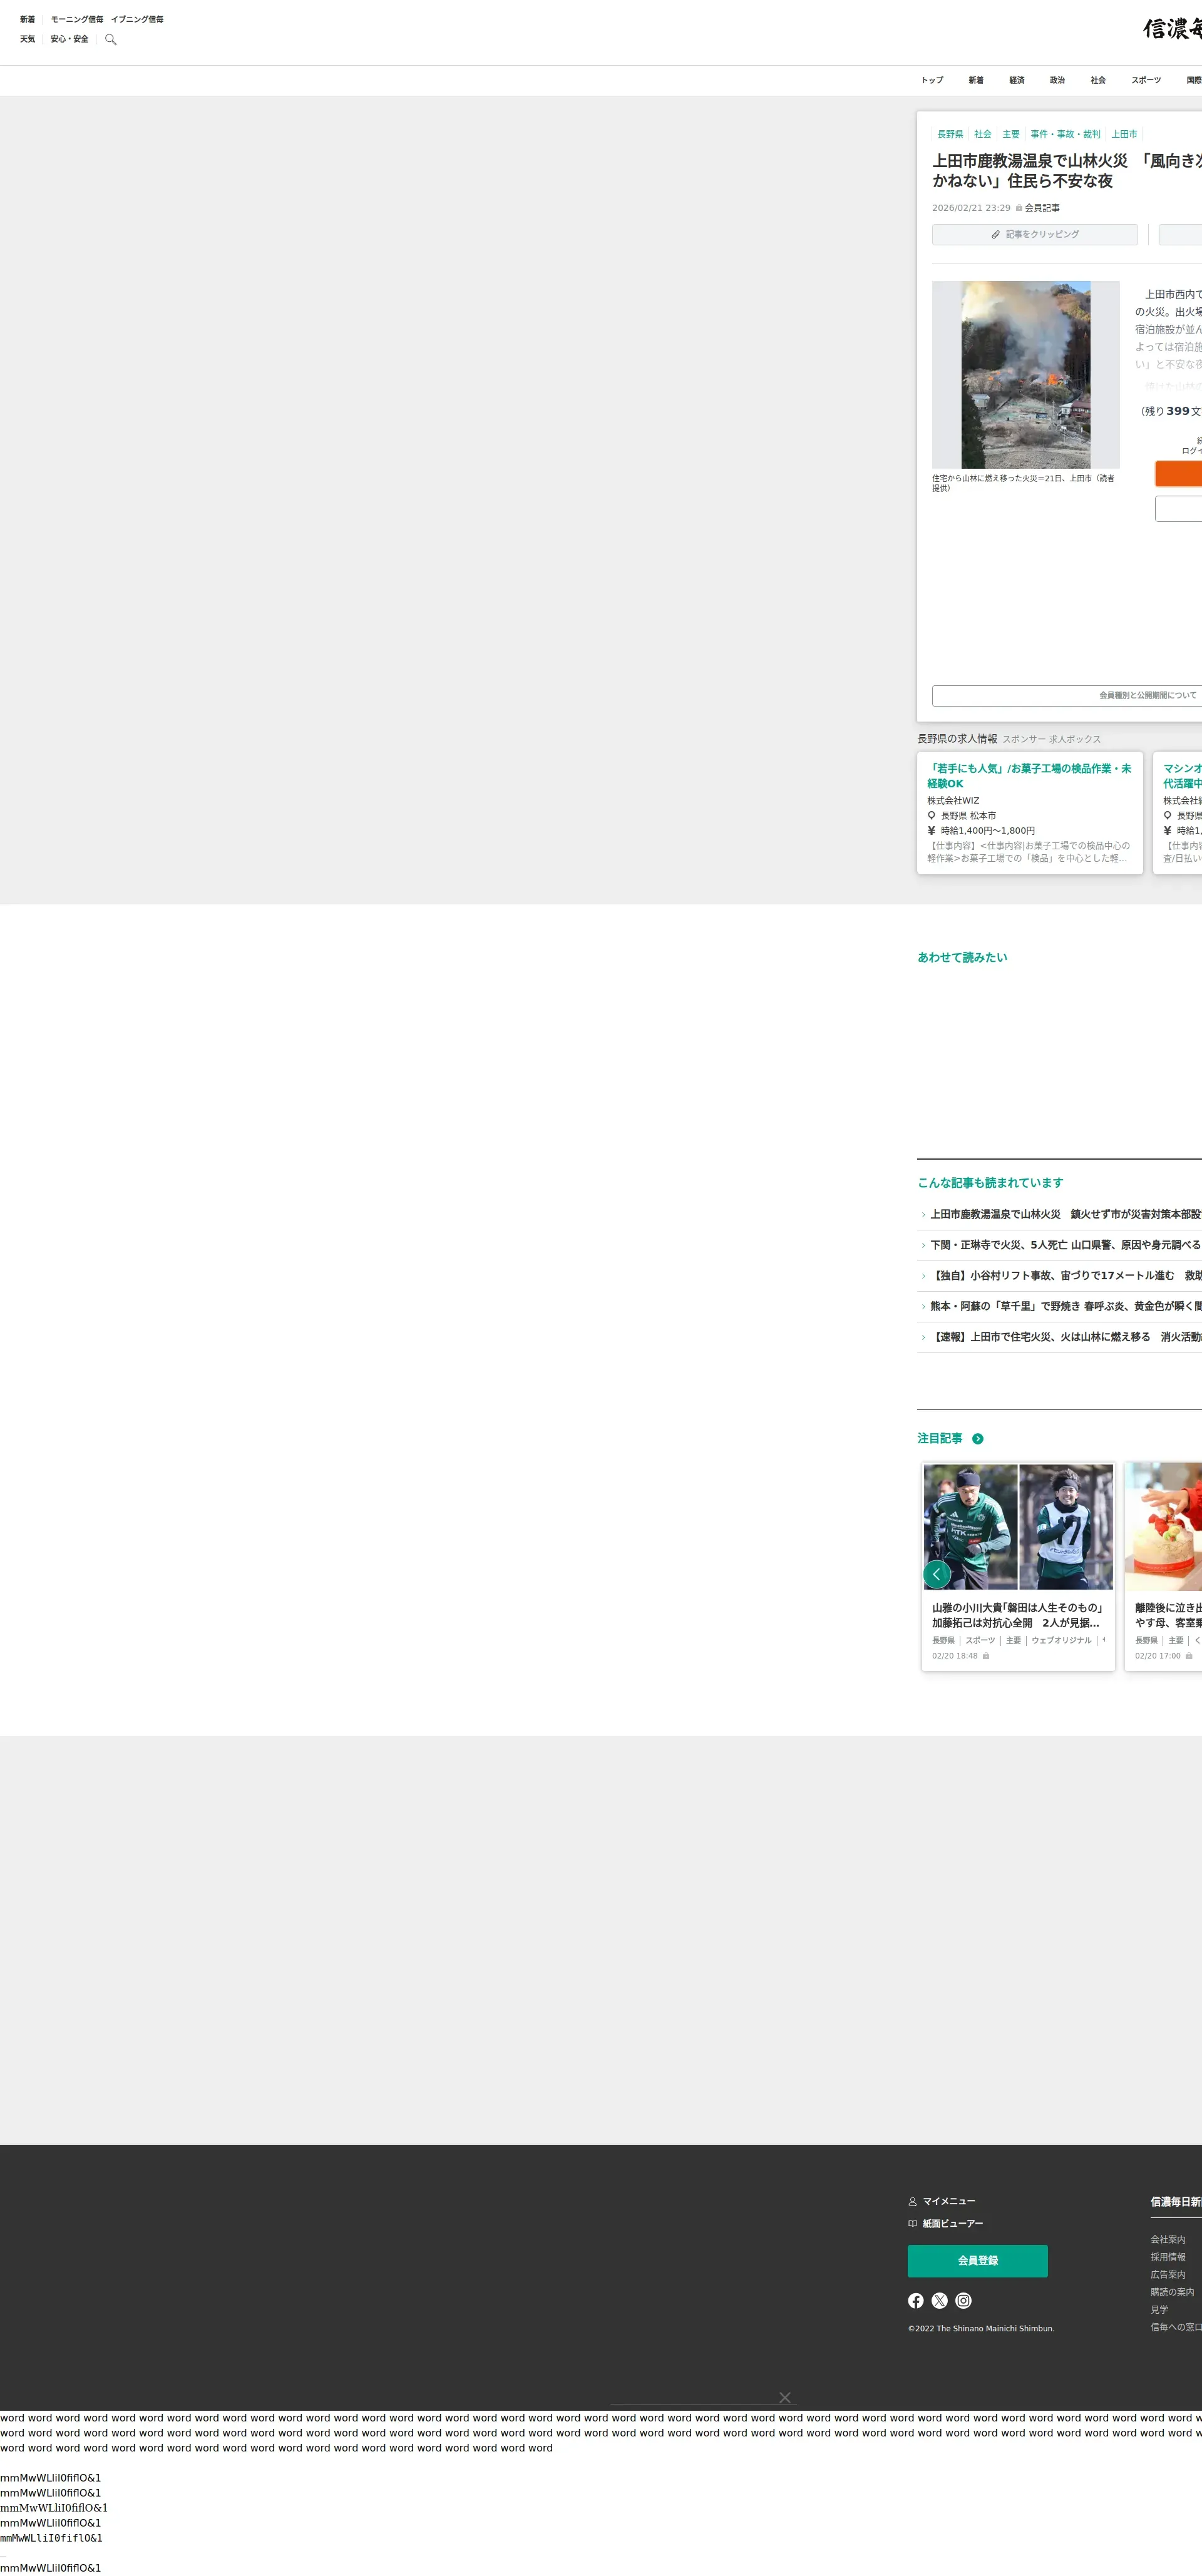
Task: Click the 事件・事故・裁判 category tag
Action: click(1065, 135)
